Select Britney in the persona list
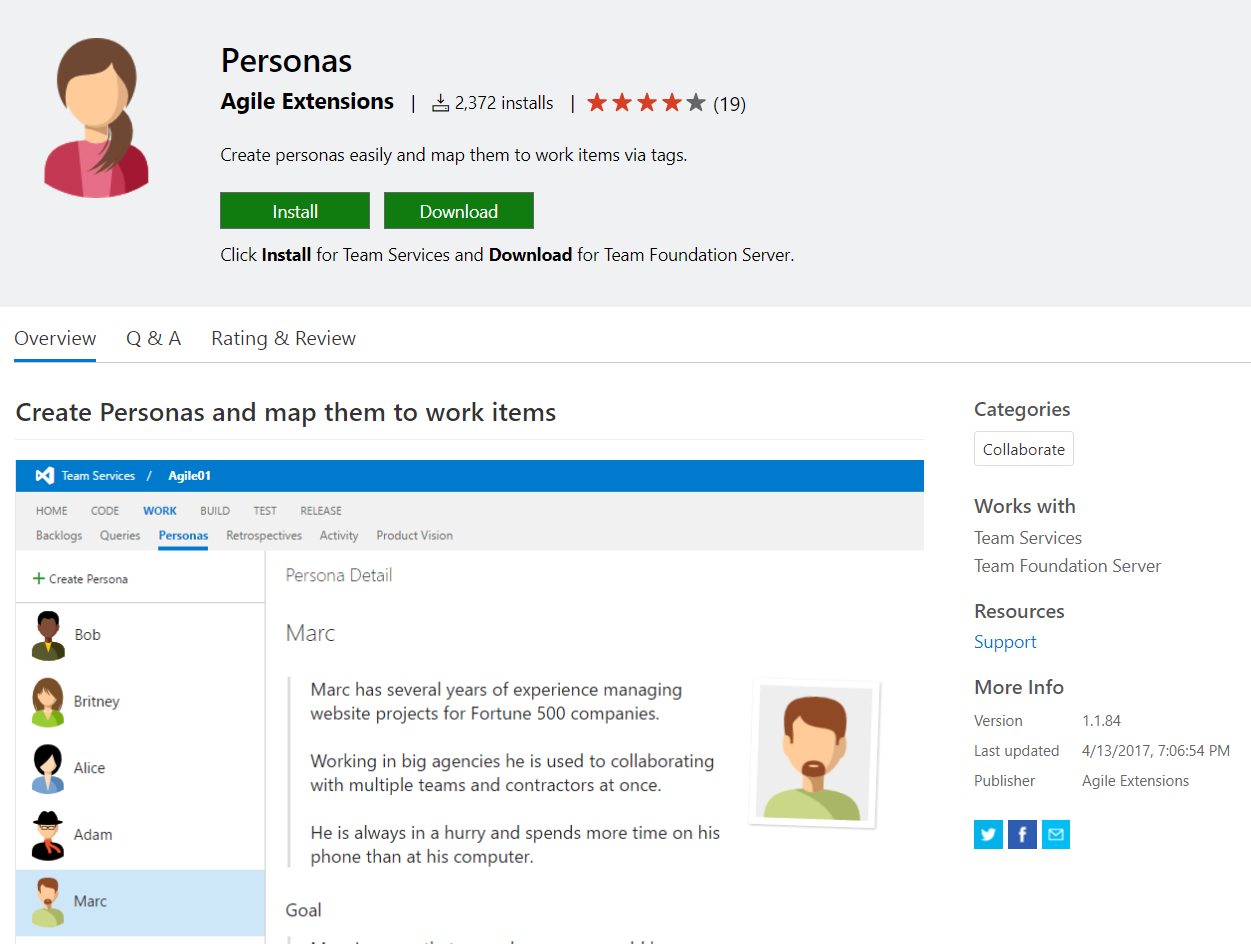This screenshot has height=944, width=1251. point(140,702)
